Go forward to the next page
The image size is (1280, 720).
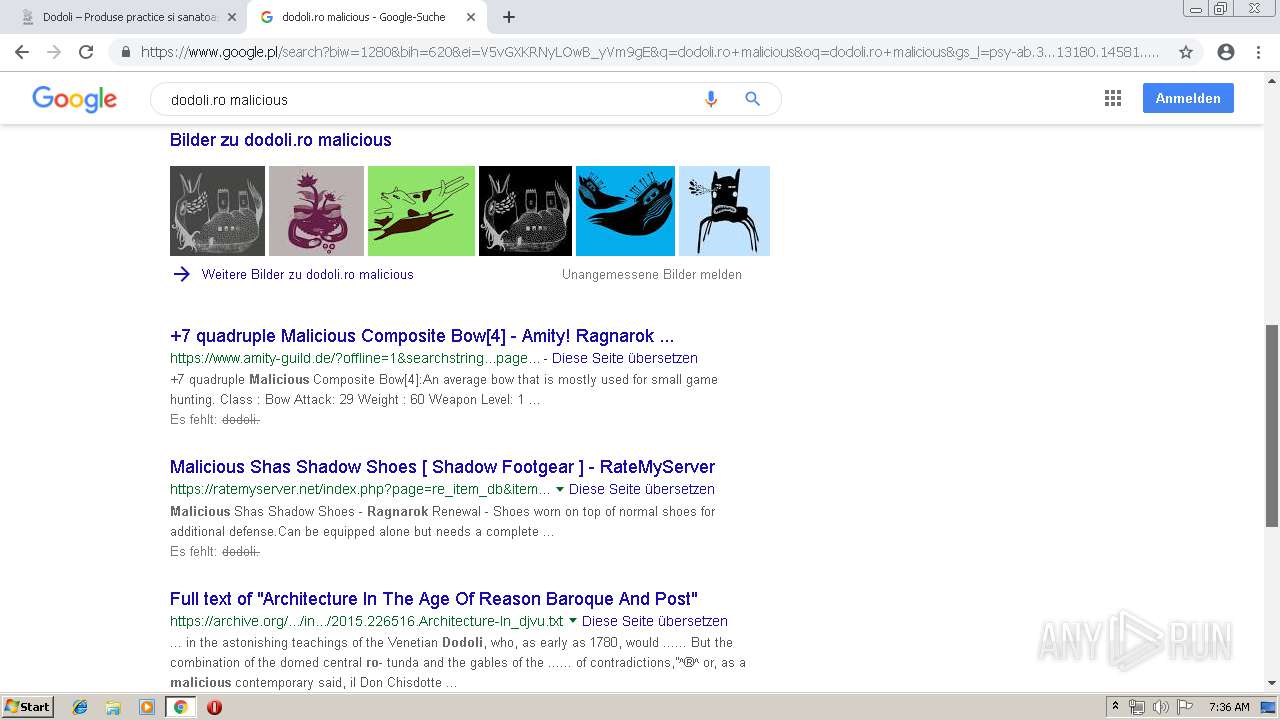(54, 52)
